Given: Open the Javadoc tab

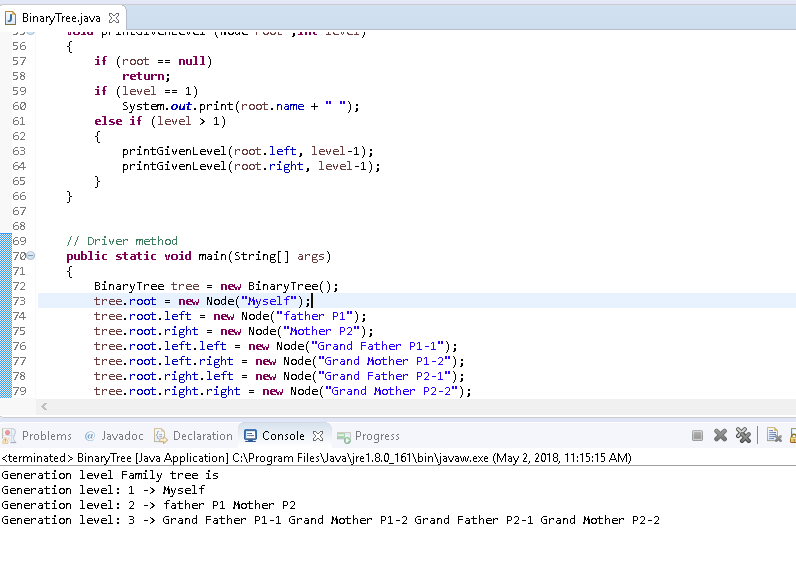Looking at the screenshot, I should pos(122,436).
